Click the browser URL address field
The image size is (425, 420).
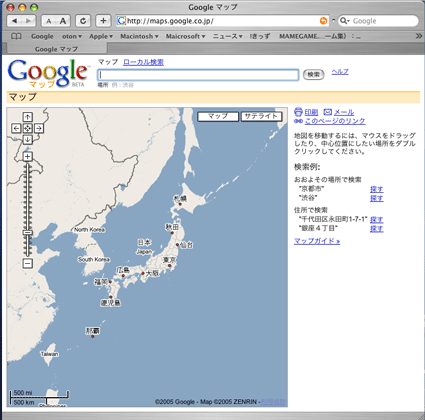[223, 21]
